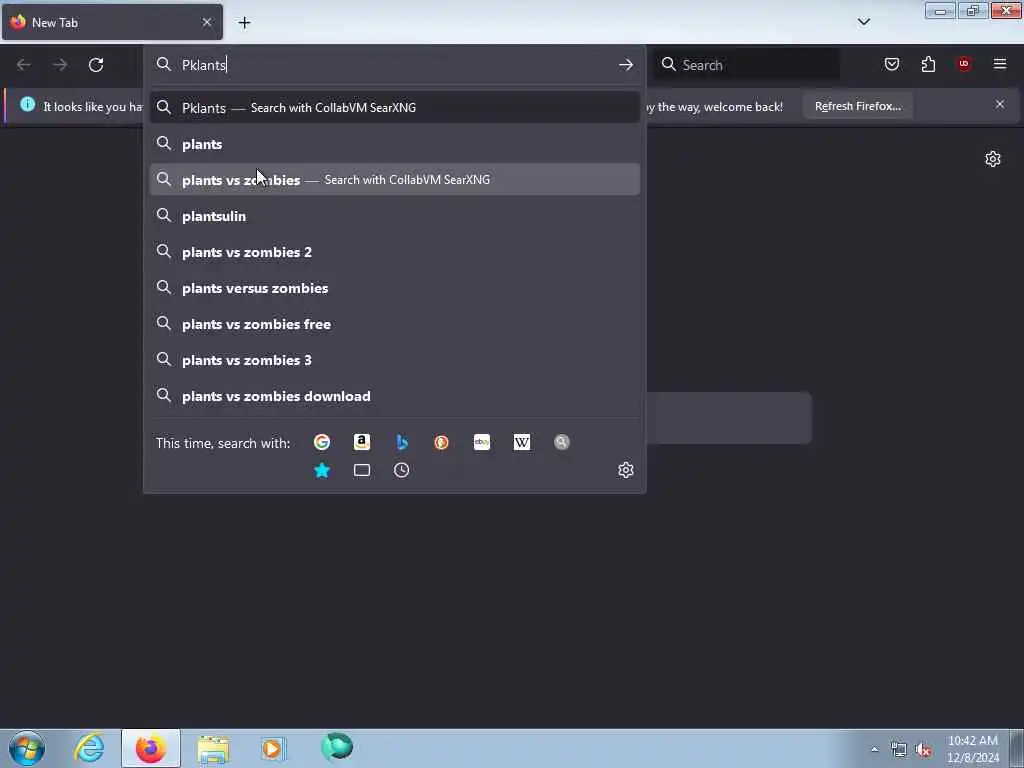Viewport: 1024px width, 768px height.
Task: Open the Firefox application menu
Action: click(1000, 64)
